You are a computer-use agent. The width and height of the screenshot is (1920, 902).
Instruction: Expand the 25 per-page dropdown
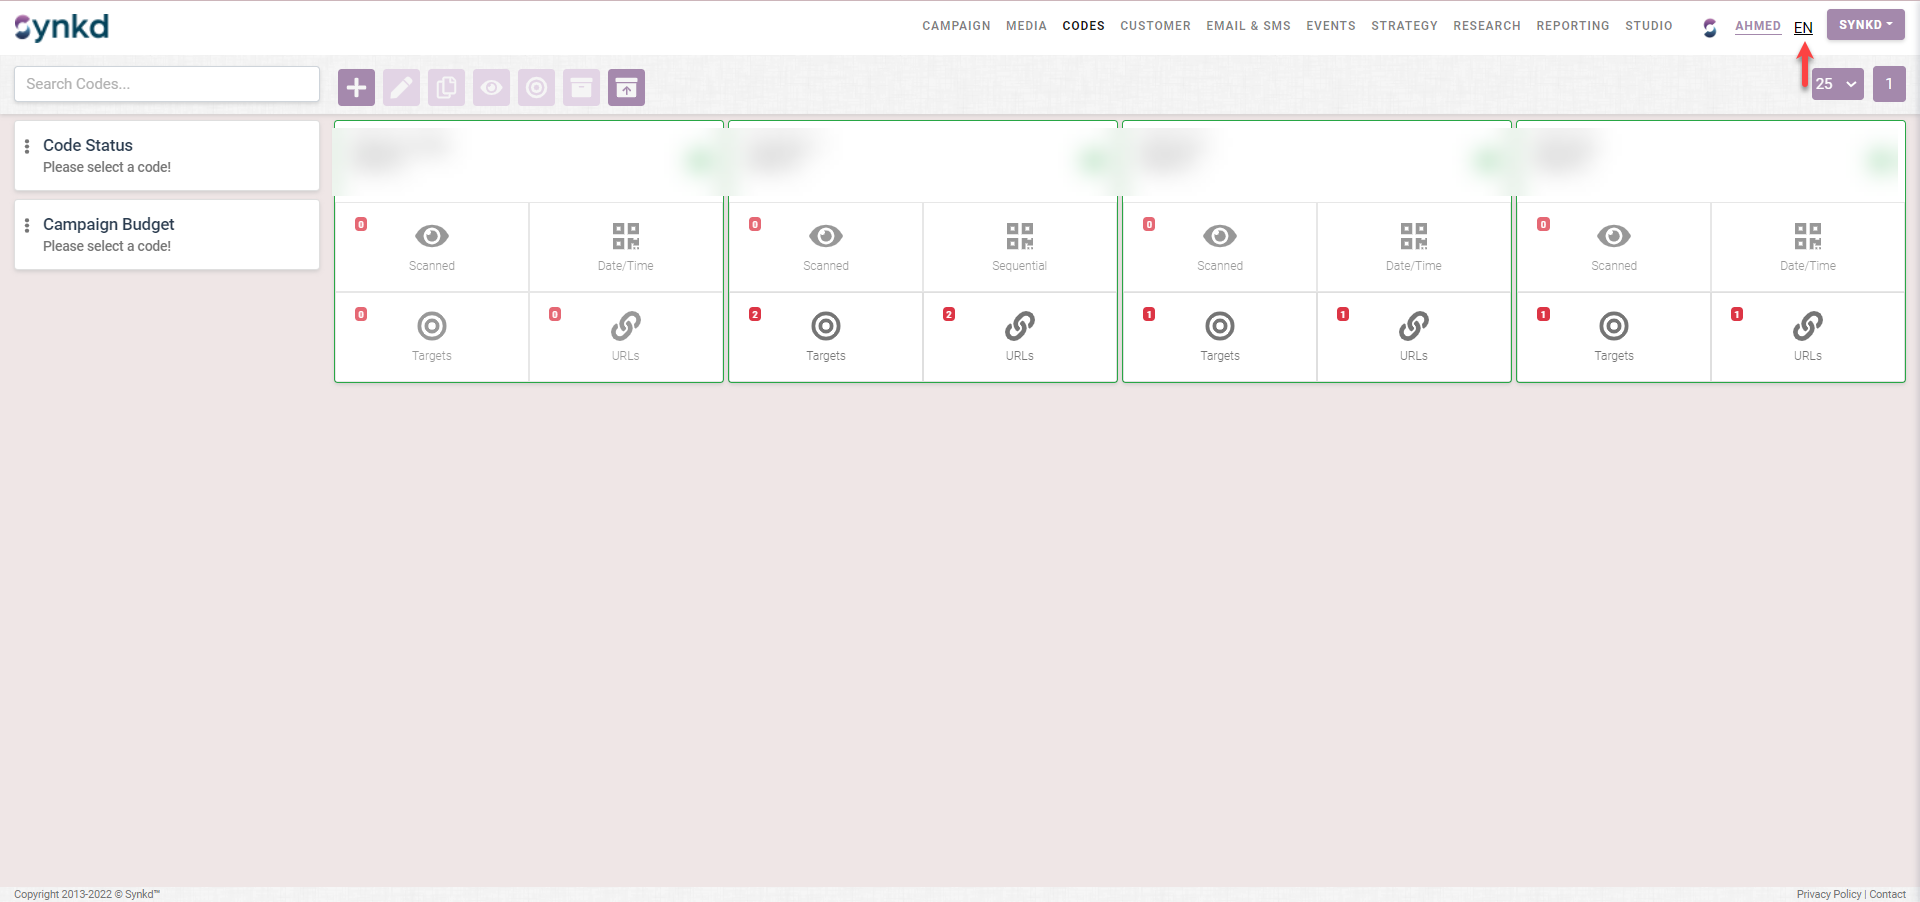pyautogui.click(x=1837, y=84)
